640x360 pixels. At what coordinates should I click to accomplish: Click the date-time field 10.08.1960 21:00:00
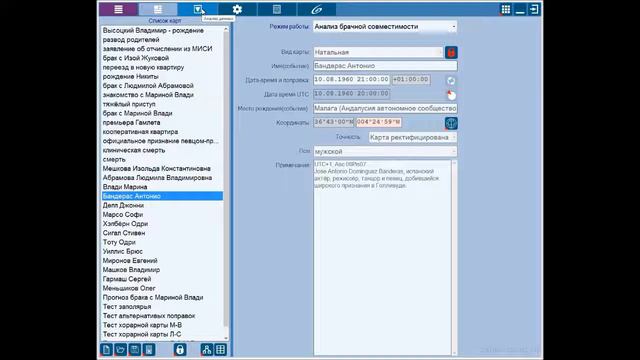tap(351, 80)
